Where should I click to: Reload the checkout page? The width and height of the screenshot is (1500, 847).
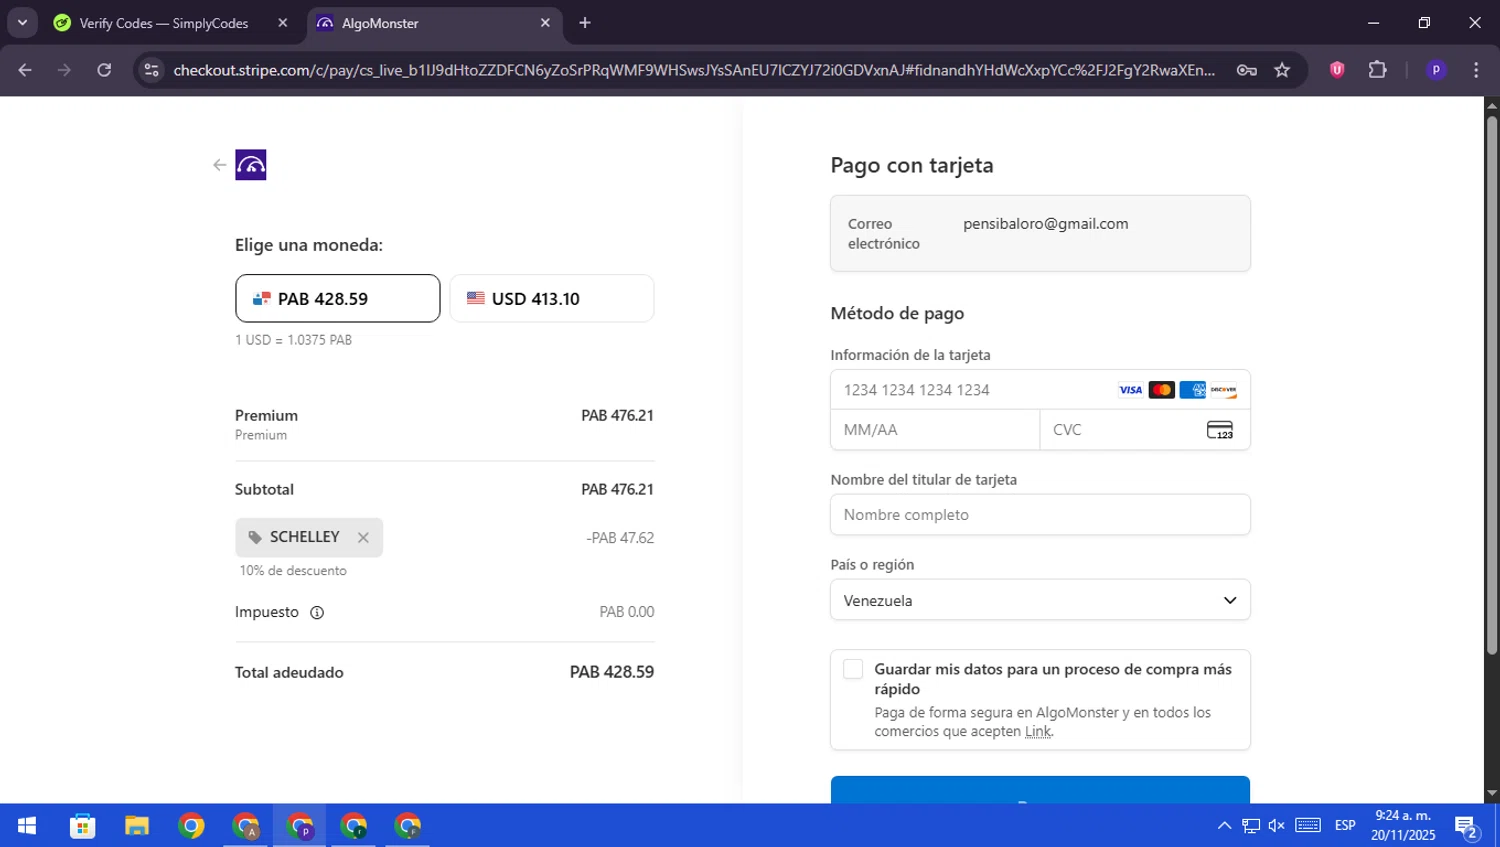104,70
